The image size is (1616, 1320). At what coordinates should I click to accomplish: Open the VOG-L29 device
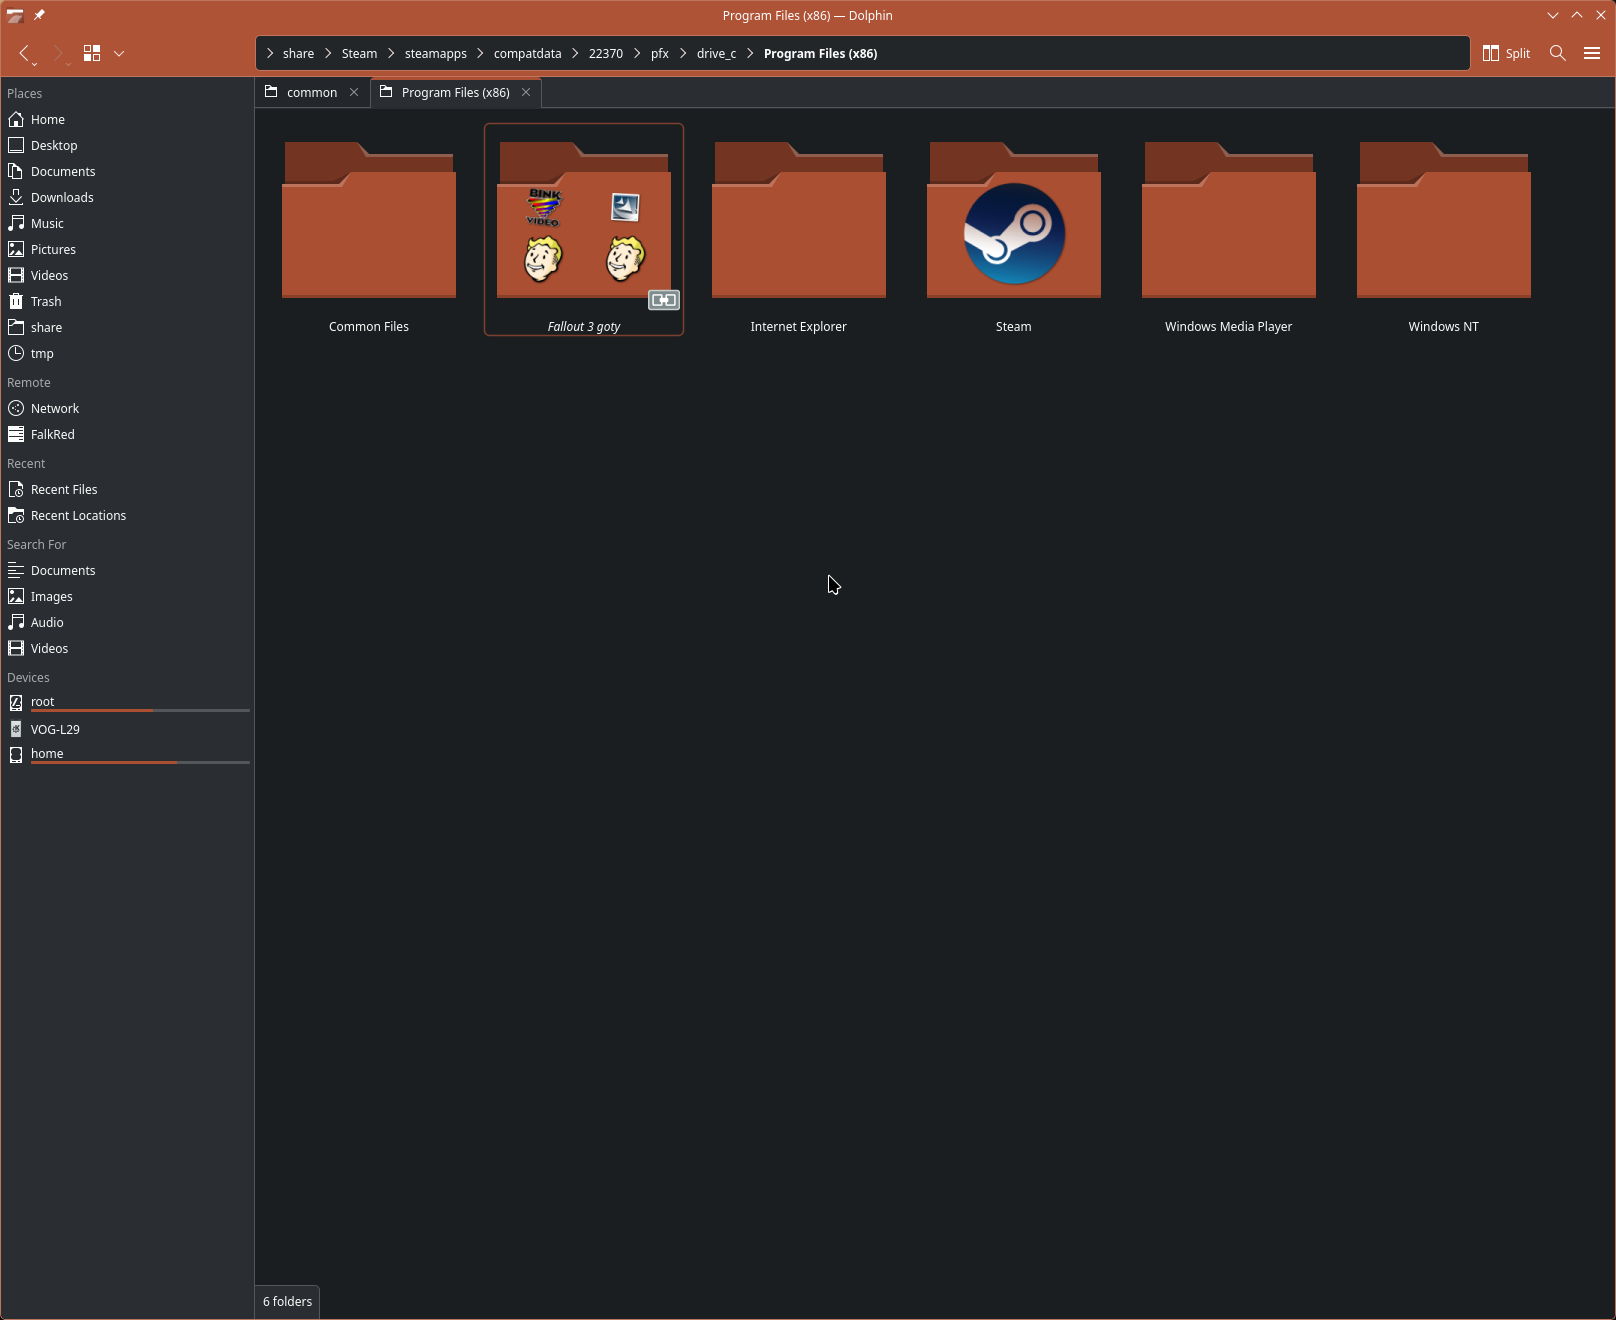127,729
